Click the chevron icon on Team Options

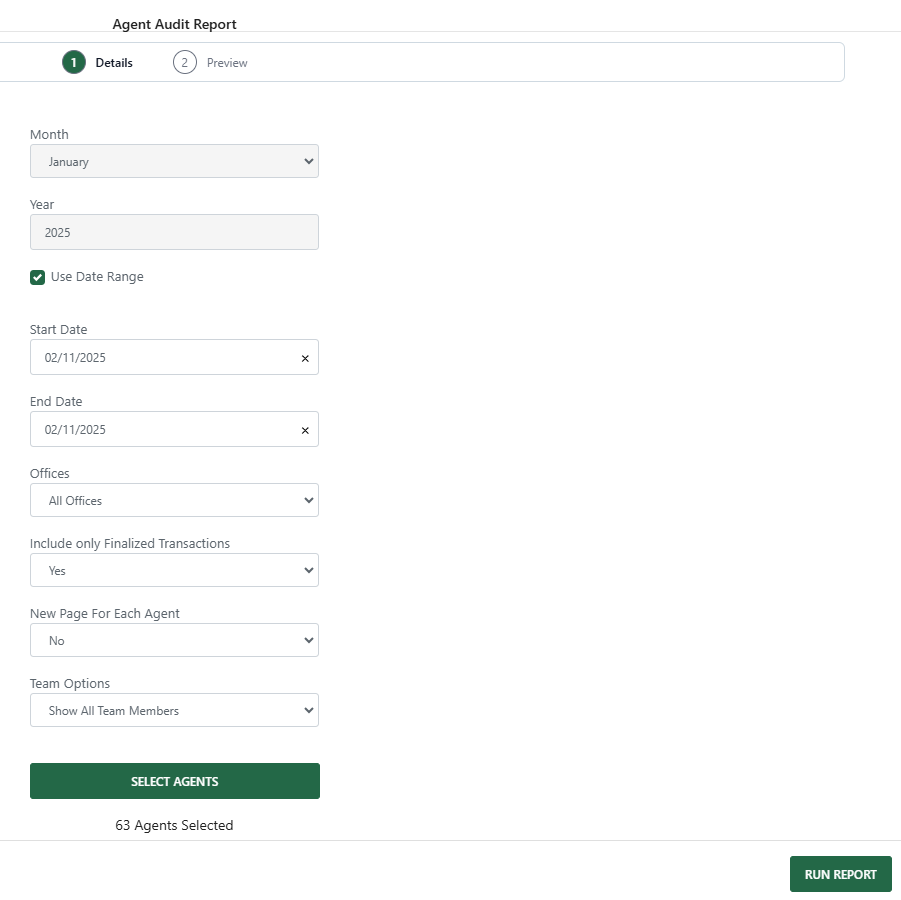pyautogui.click(x=309, y=710)
